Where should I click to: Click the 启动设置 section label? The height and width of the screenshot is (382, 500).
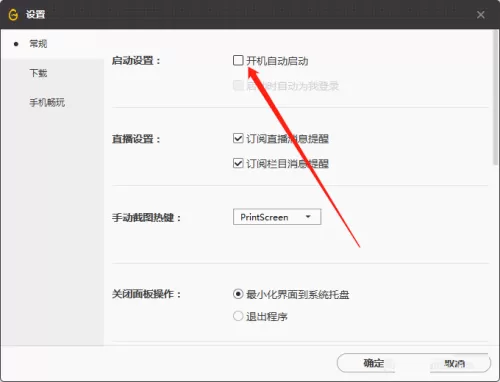pos(136,61)
